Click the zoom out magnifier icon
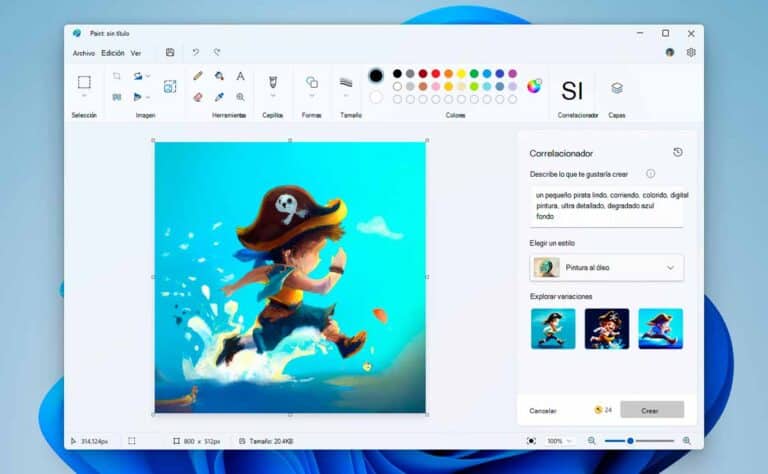 coord(592,441)
